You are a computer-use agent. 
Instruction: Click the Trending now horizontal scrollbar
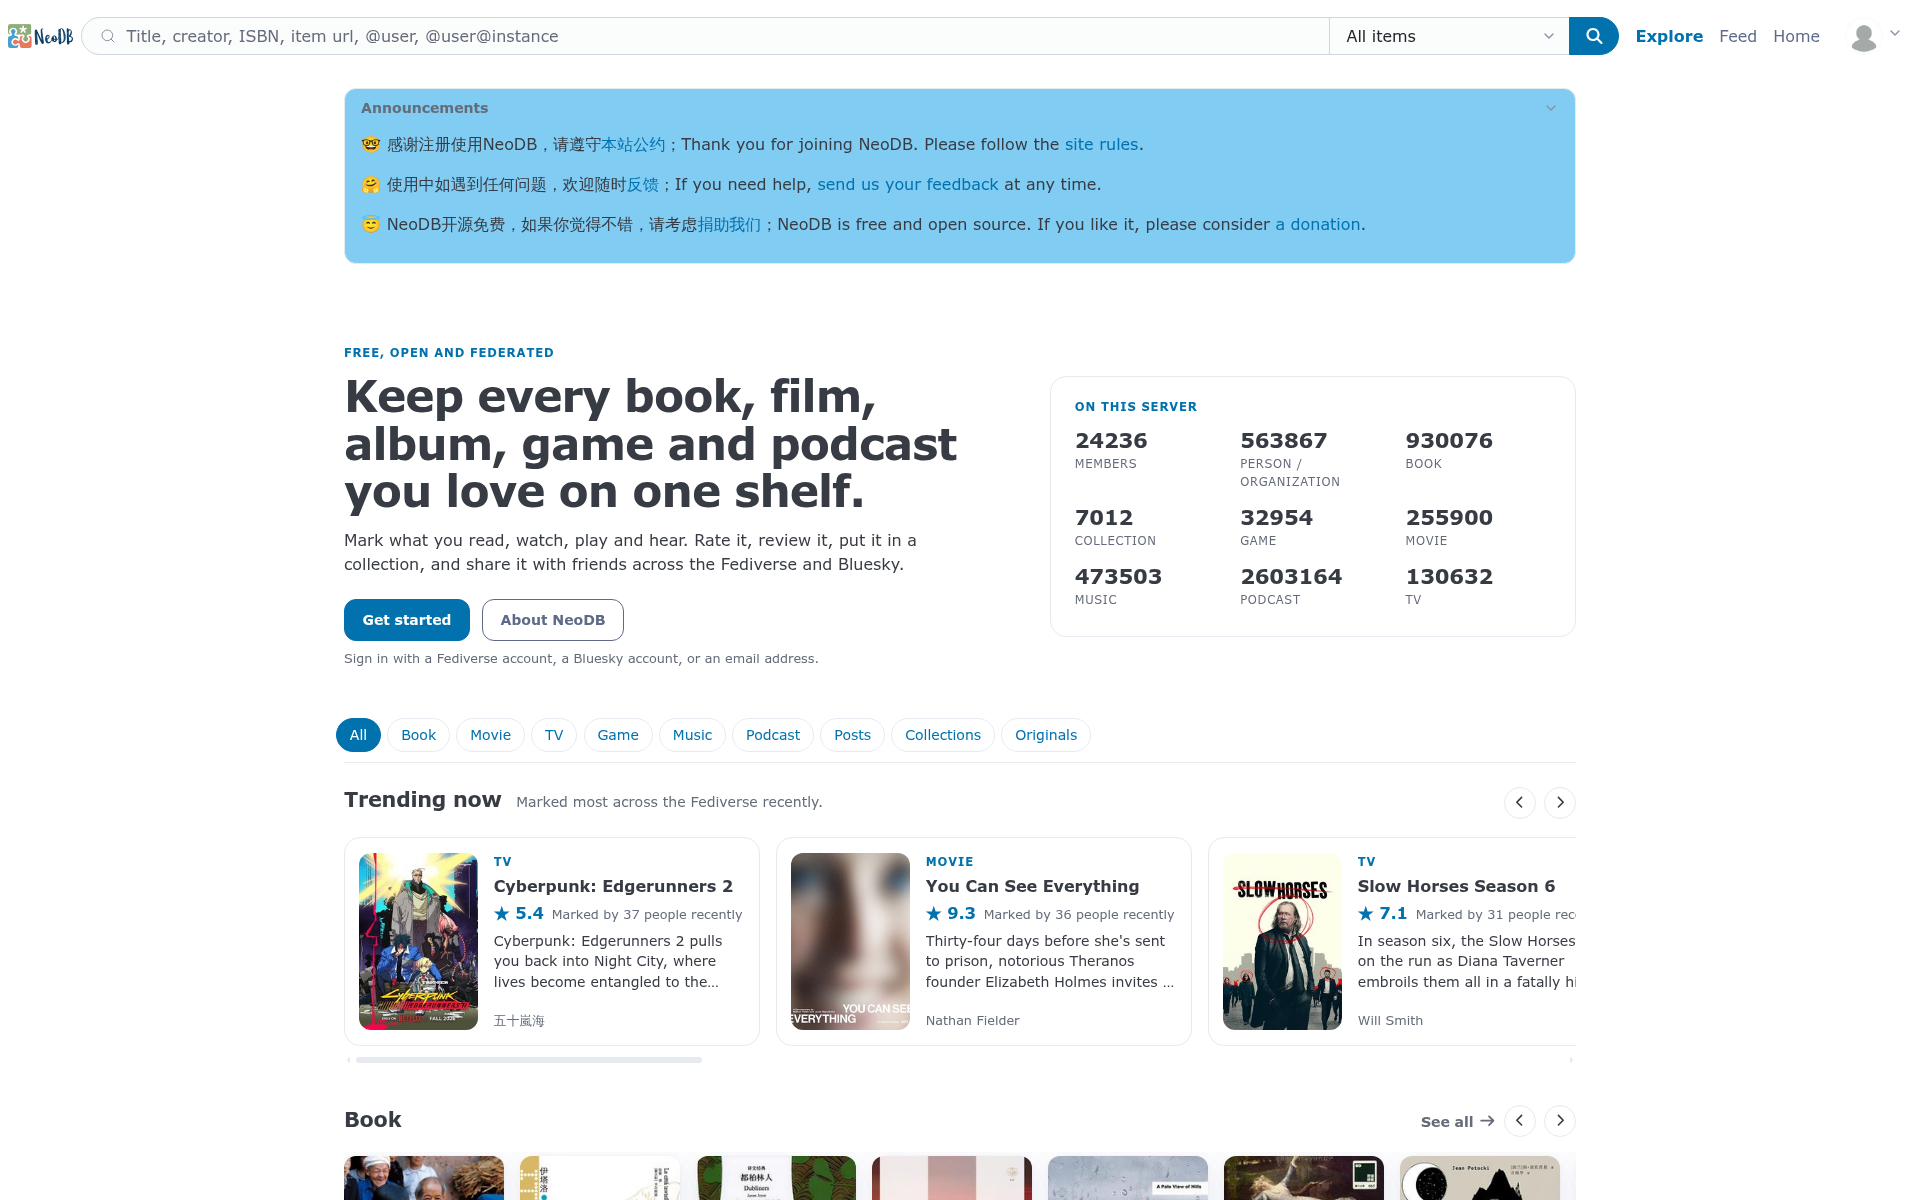click(x=529, y=1060)
